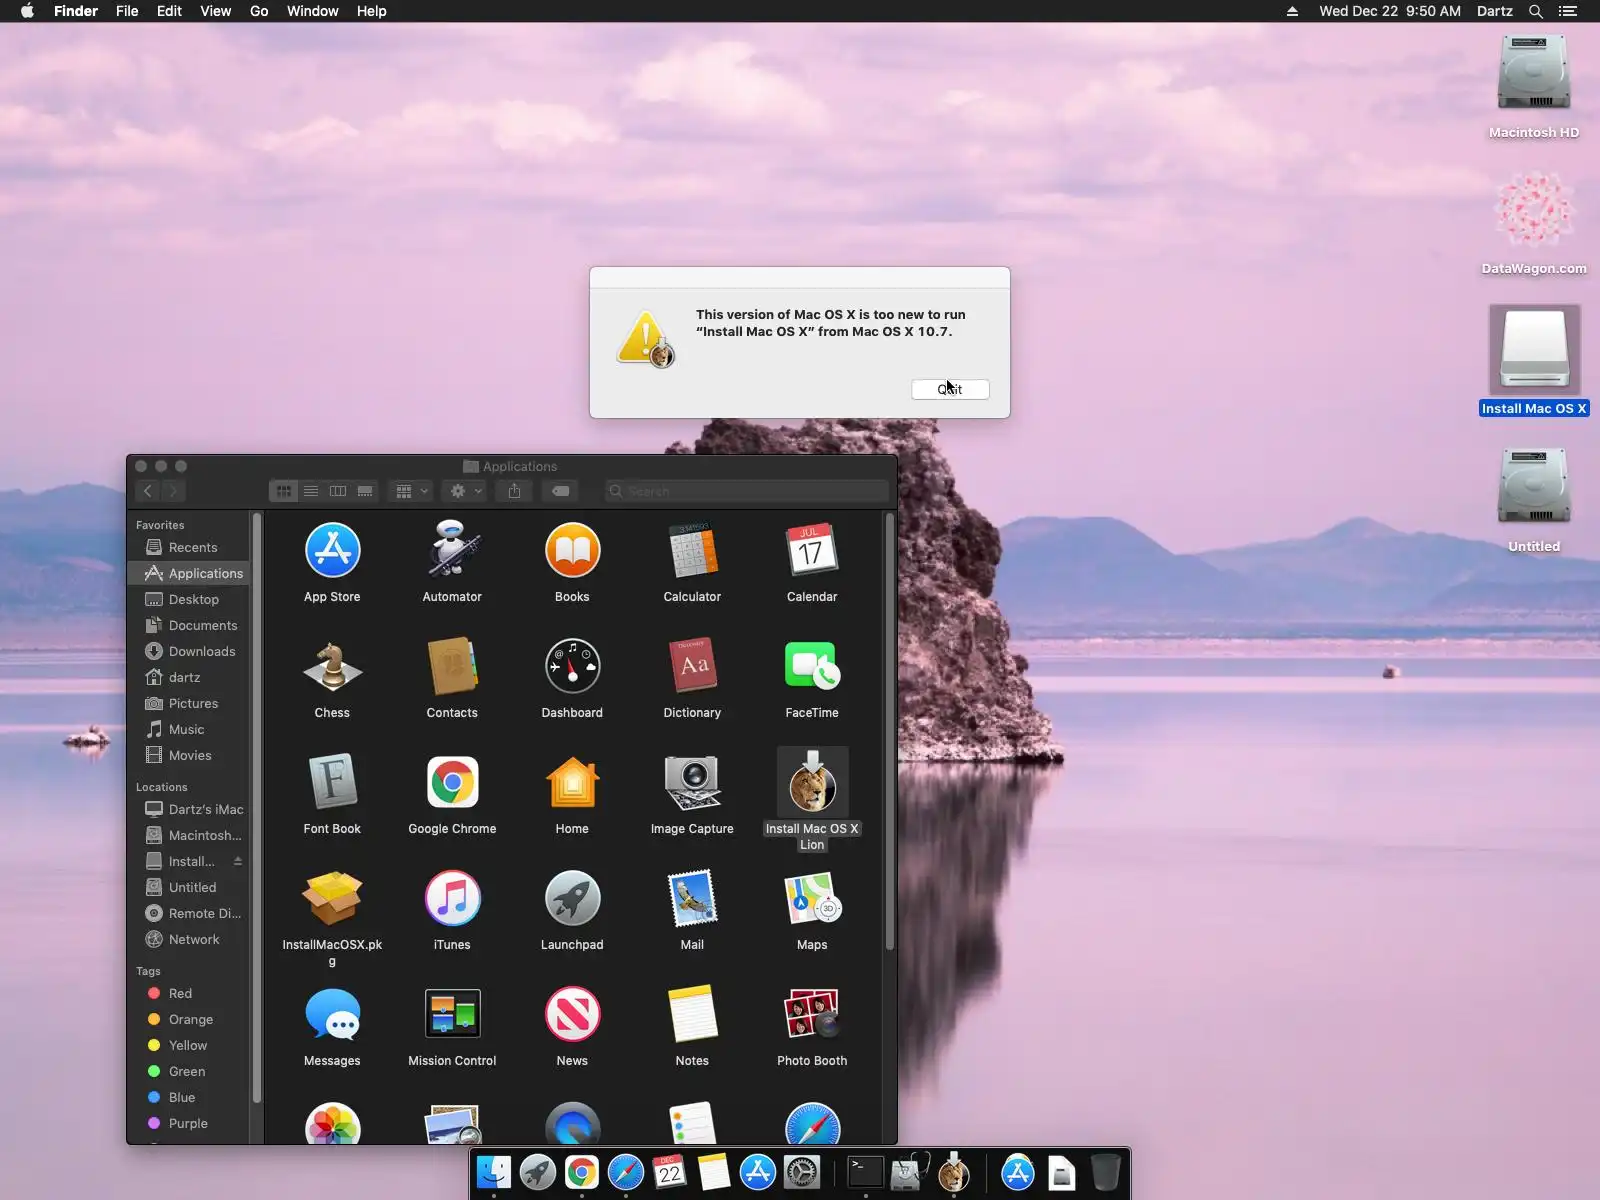Select the News app icon

pos(572,1014)
